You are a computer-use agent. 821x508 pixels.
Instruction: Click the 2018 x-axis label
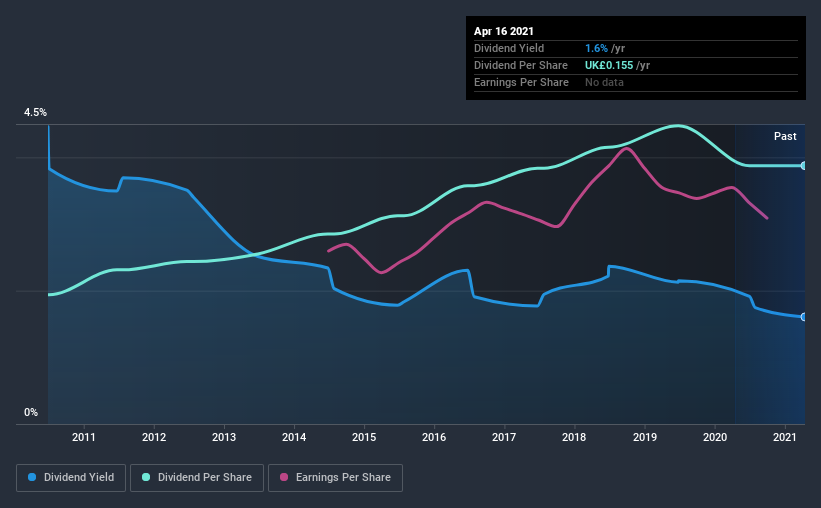[574, 437]
